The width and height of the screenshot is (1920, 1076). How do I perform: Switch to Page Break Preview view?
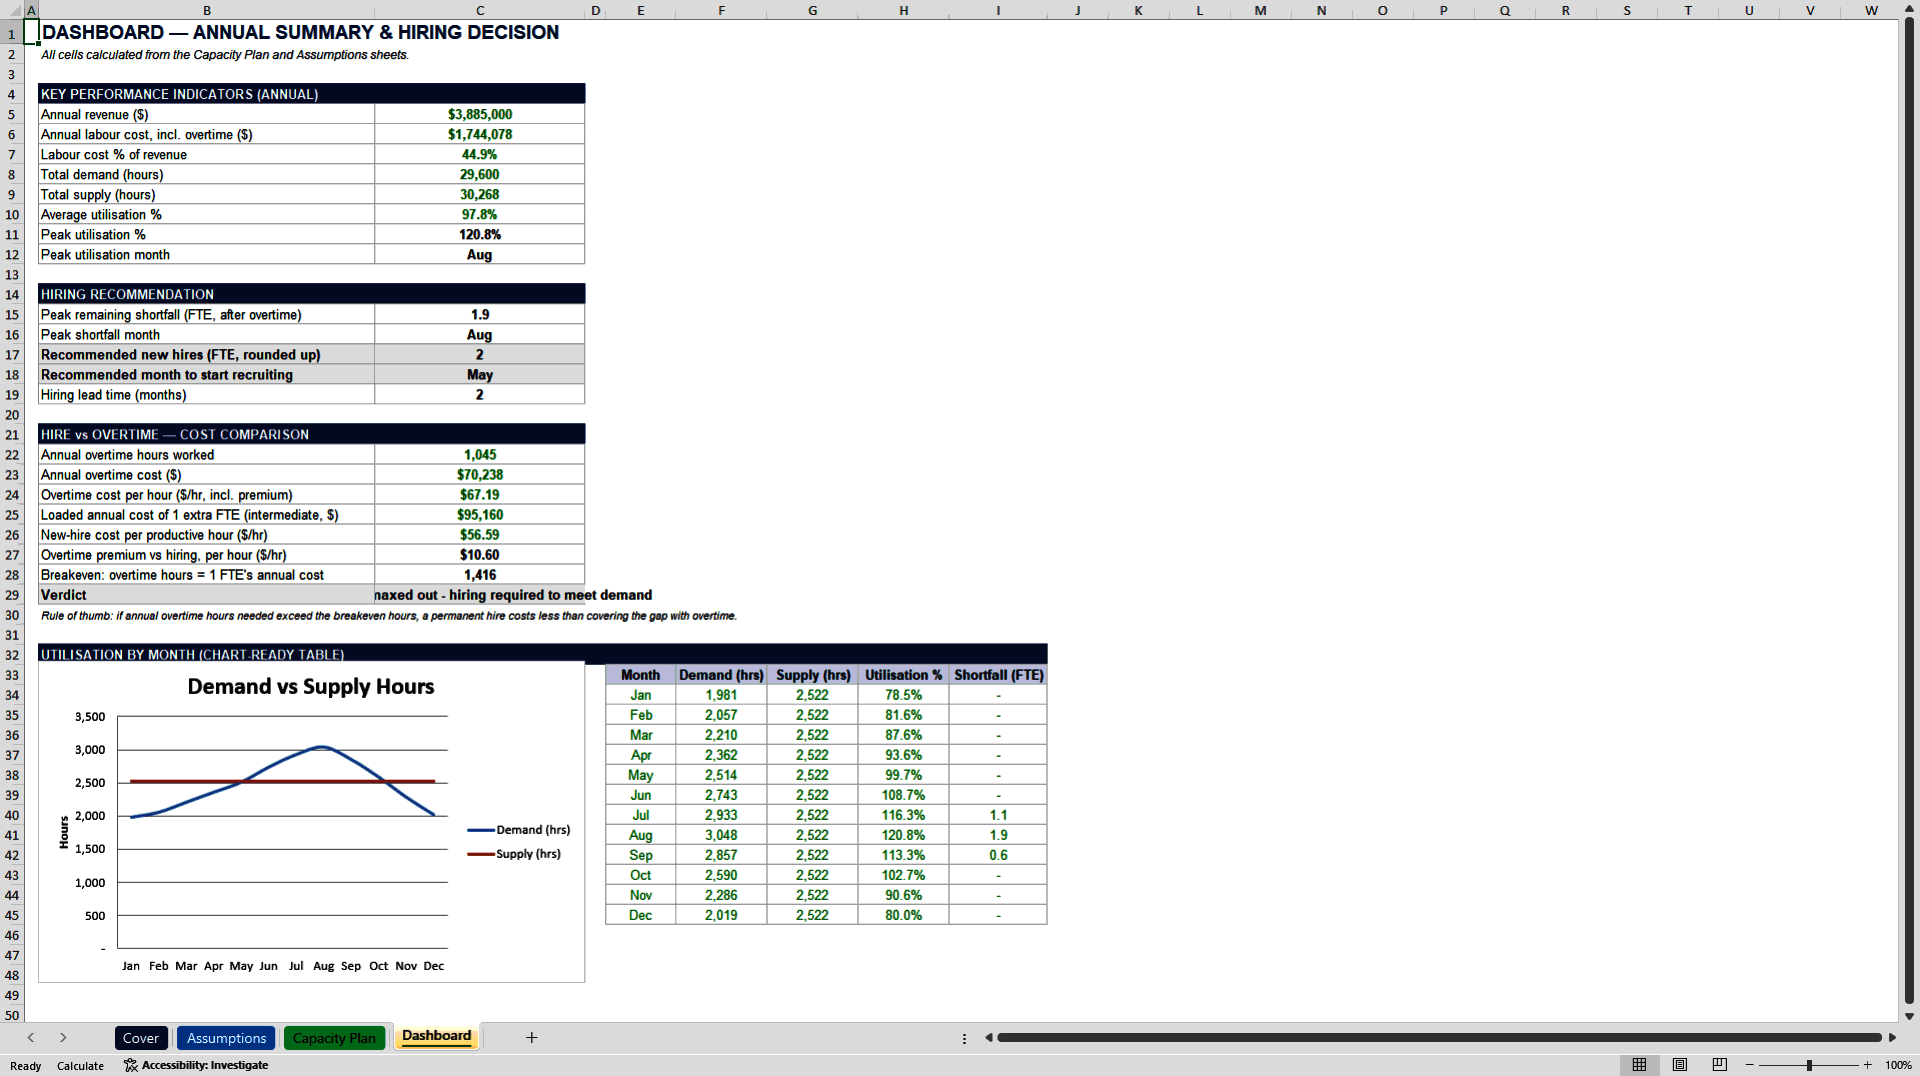click(1720, 1065)
